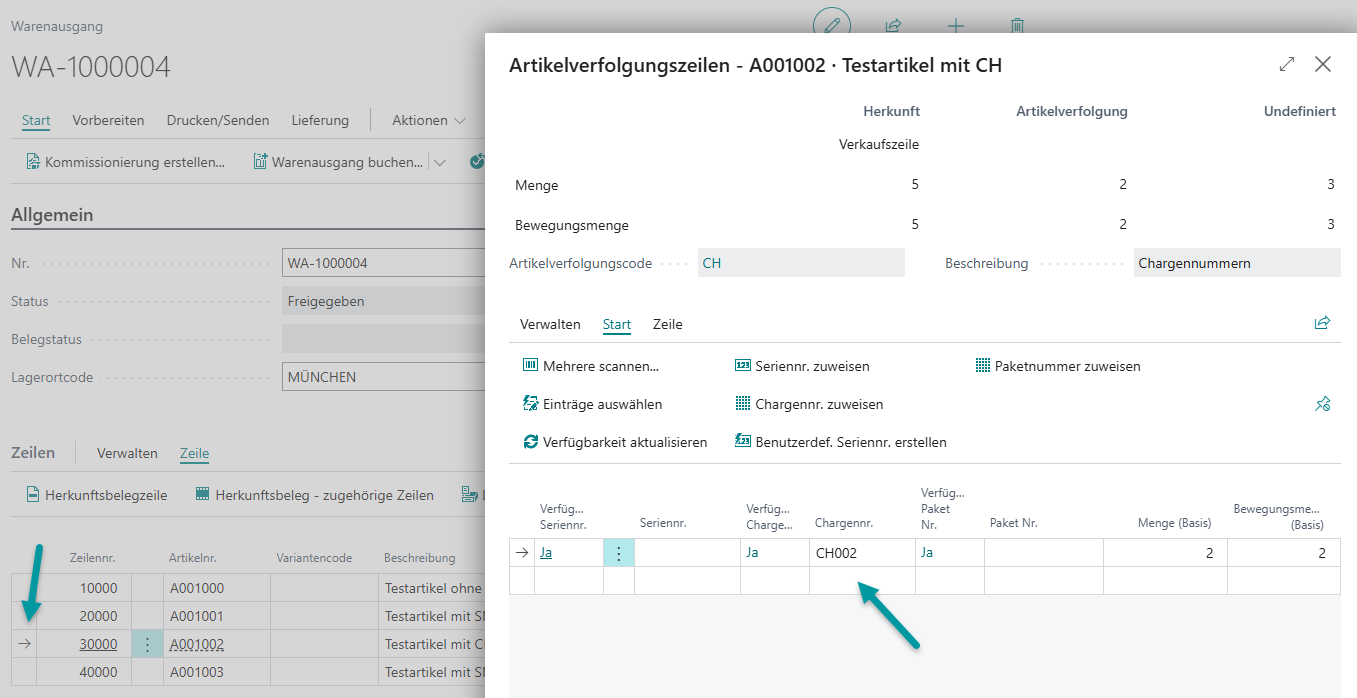
Task: Open 'Mehrere scannen' barcode scanning action
Action: tap(592, 366)
